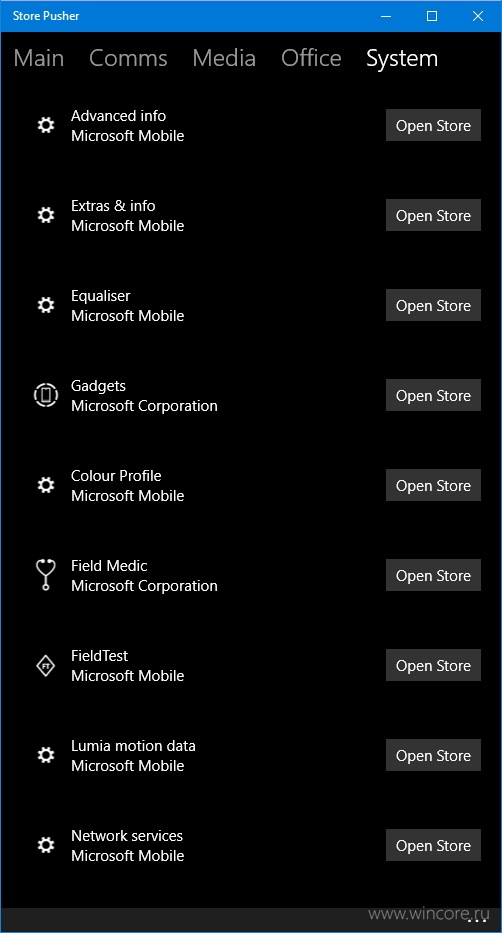Open Store for Advanced info

point(433,125)
